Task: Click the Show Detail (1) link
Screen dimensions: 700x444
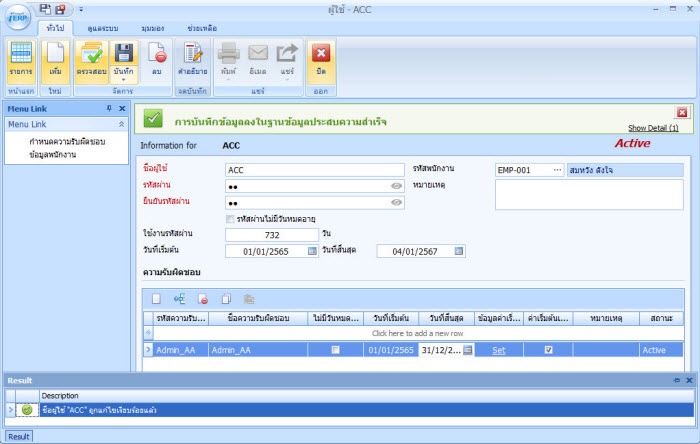Action: [653, 128]
